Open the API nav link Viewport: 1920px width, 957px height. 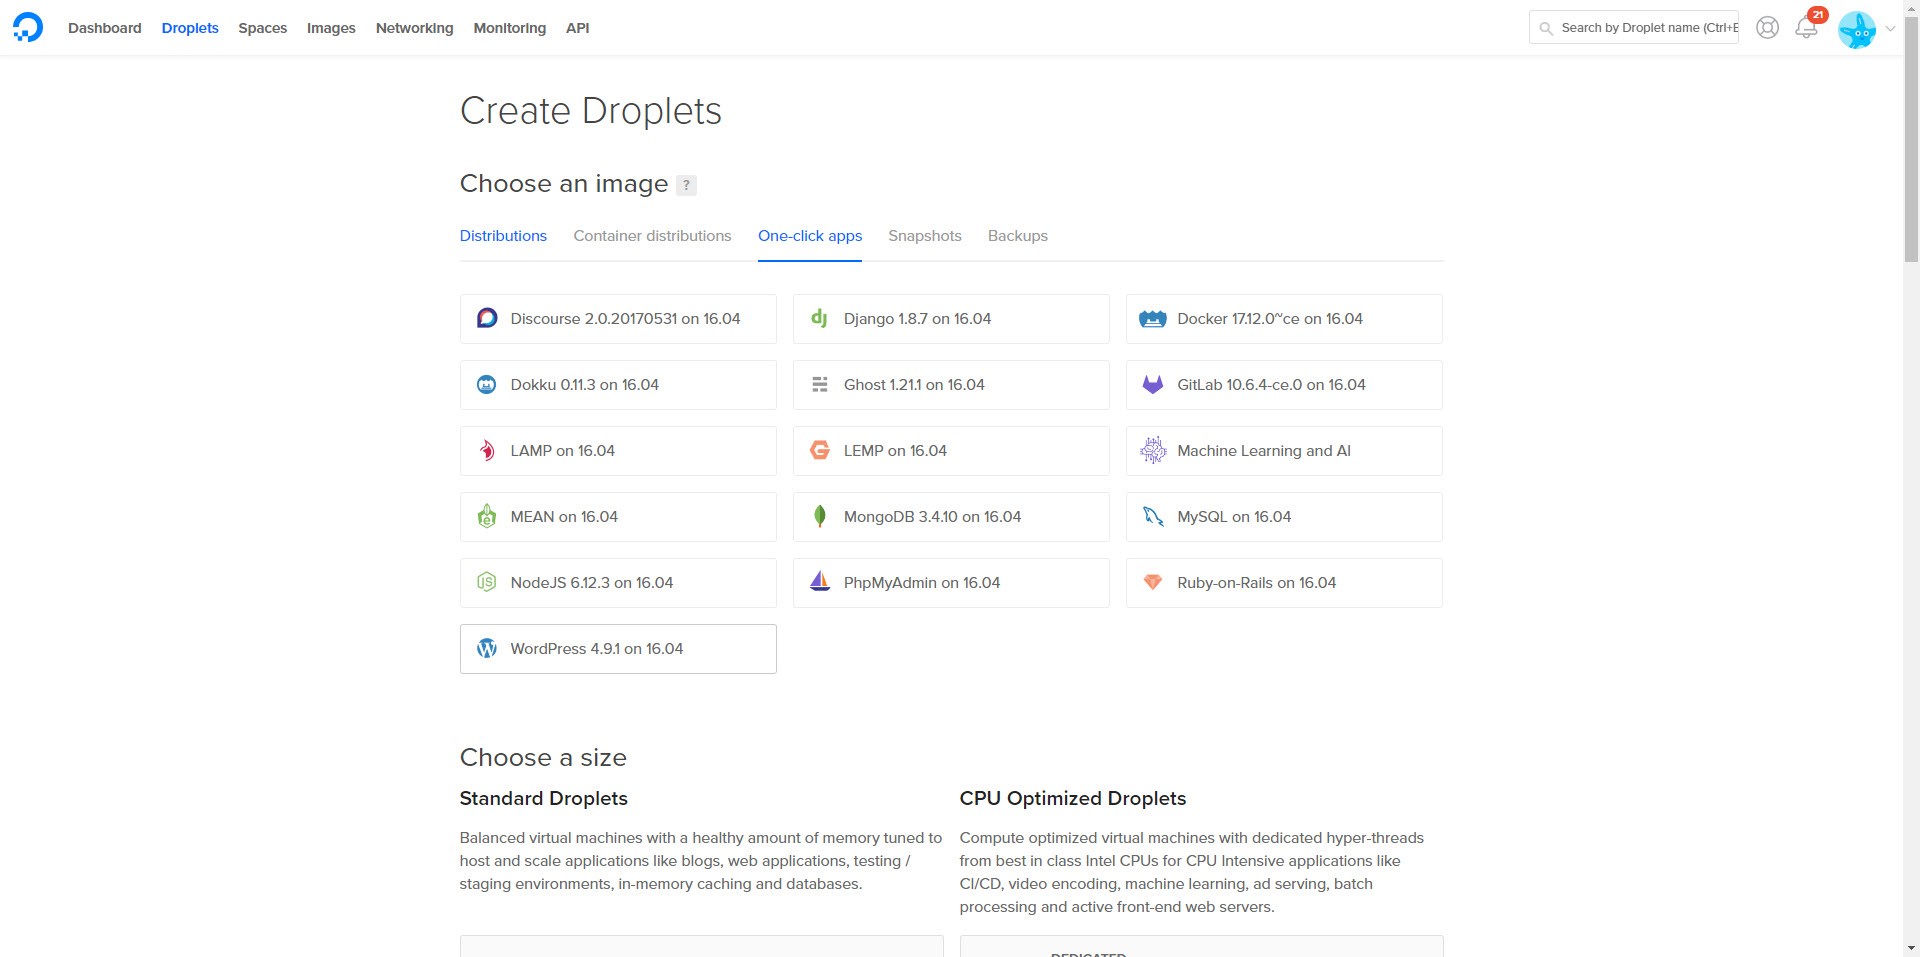pyautogui.click(x=578, y=28)
